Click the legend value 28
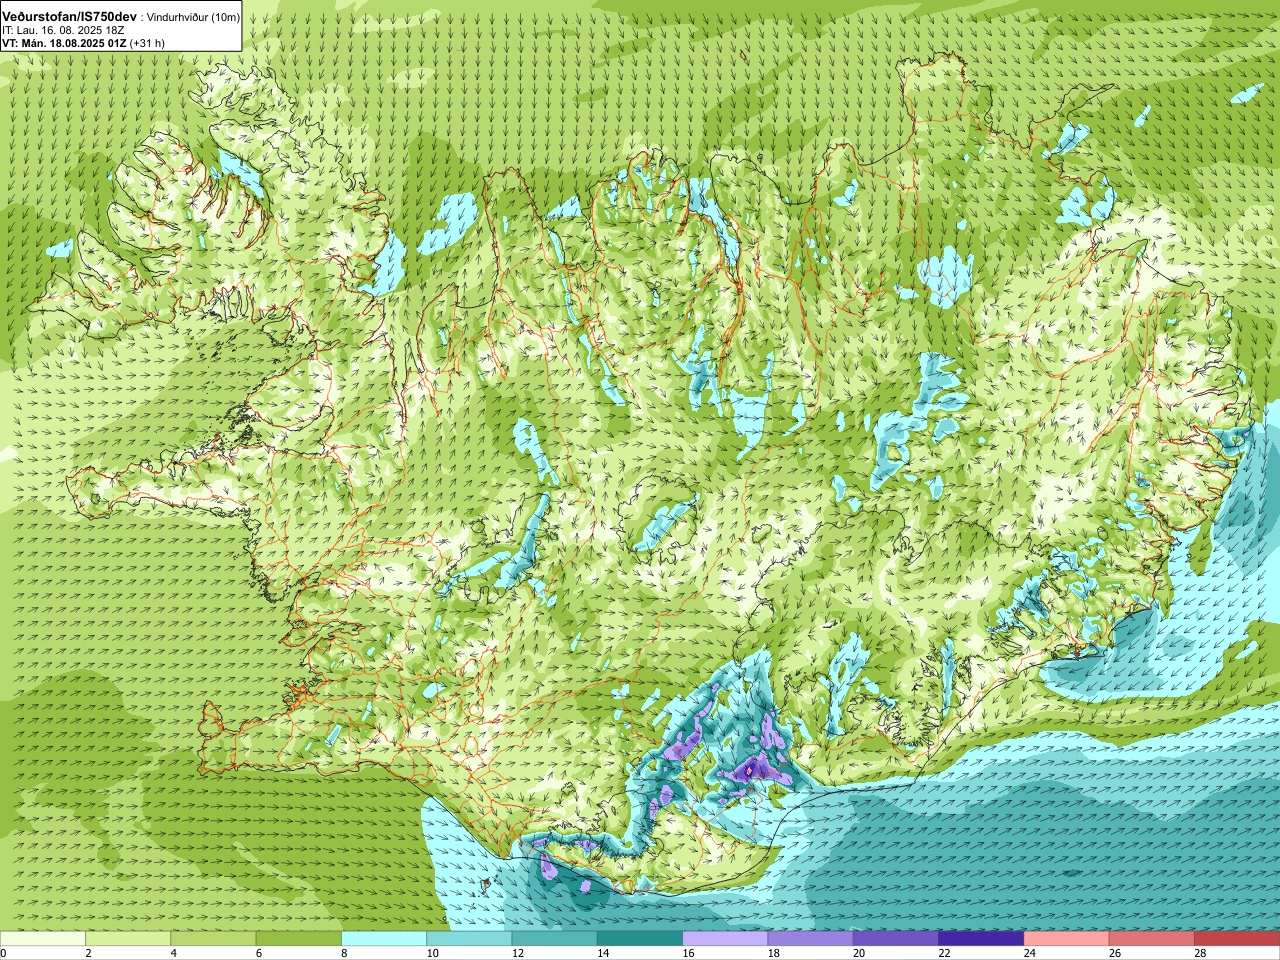The height and width of the screenshot is (960, 1280). coord(1201,953)
